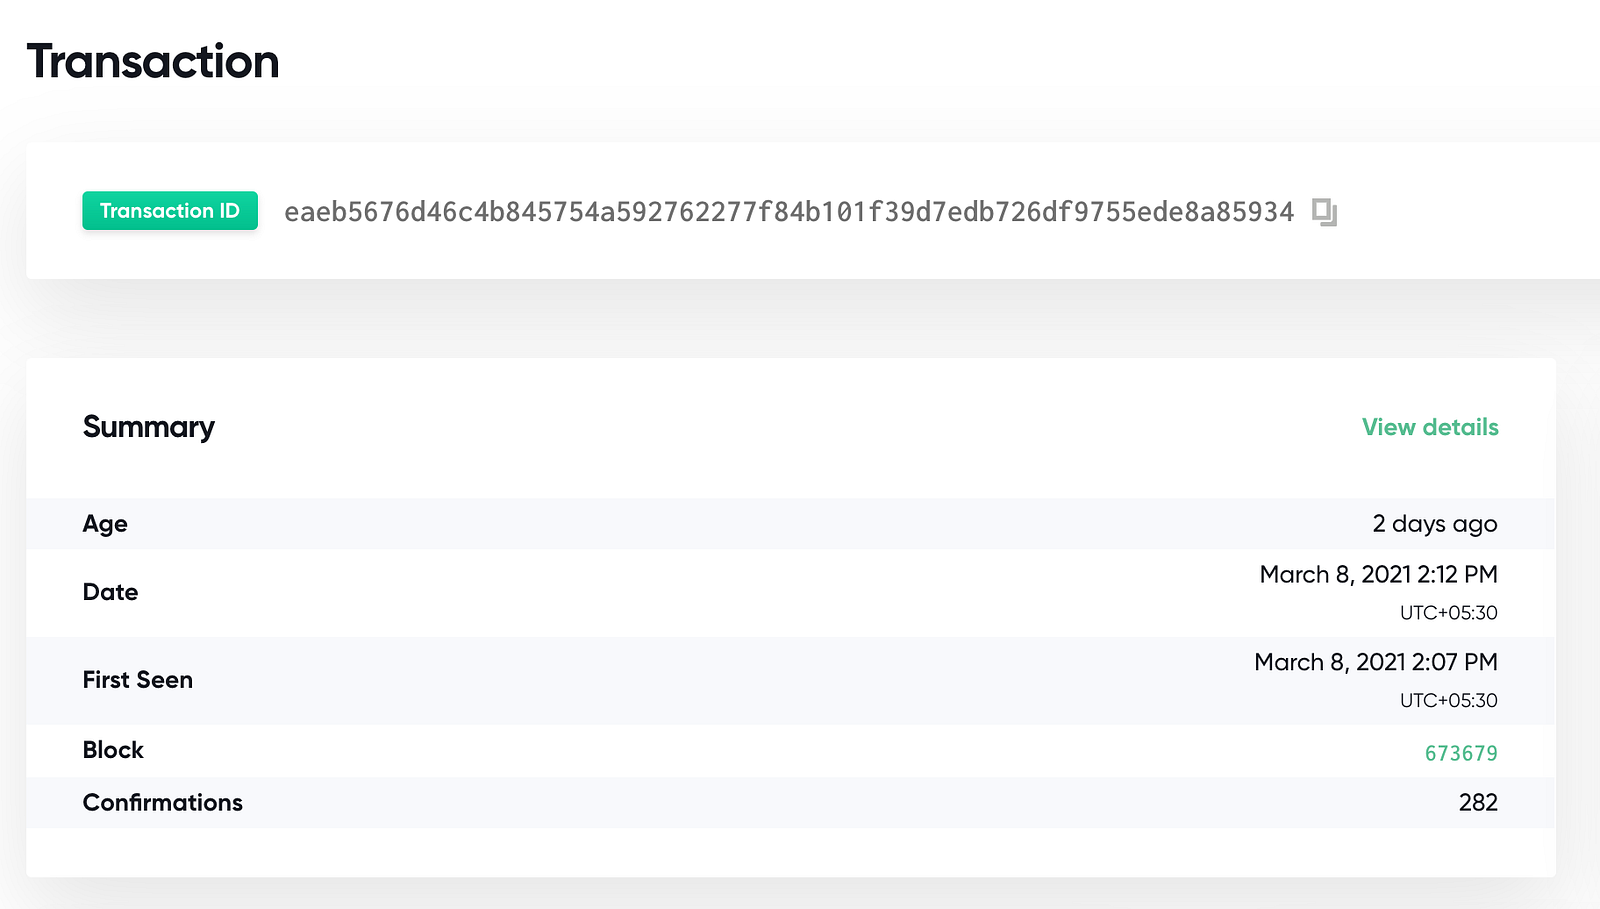Click the '2 days ago' value
This screenshot has width=1600, height=909.
click(x=1434, y=524)
